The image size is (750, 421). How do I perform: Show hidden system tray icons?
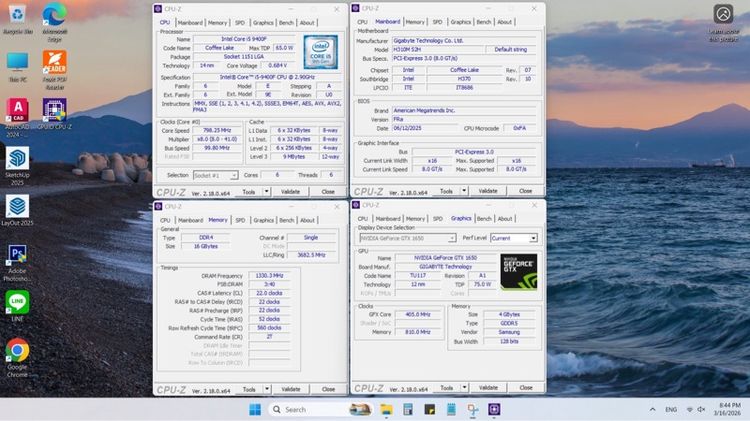click(652, 410)
